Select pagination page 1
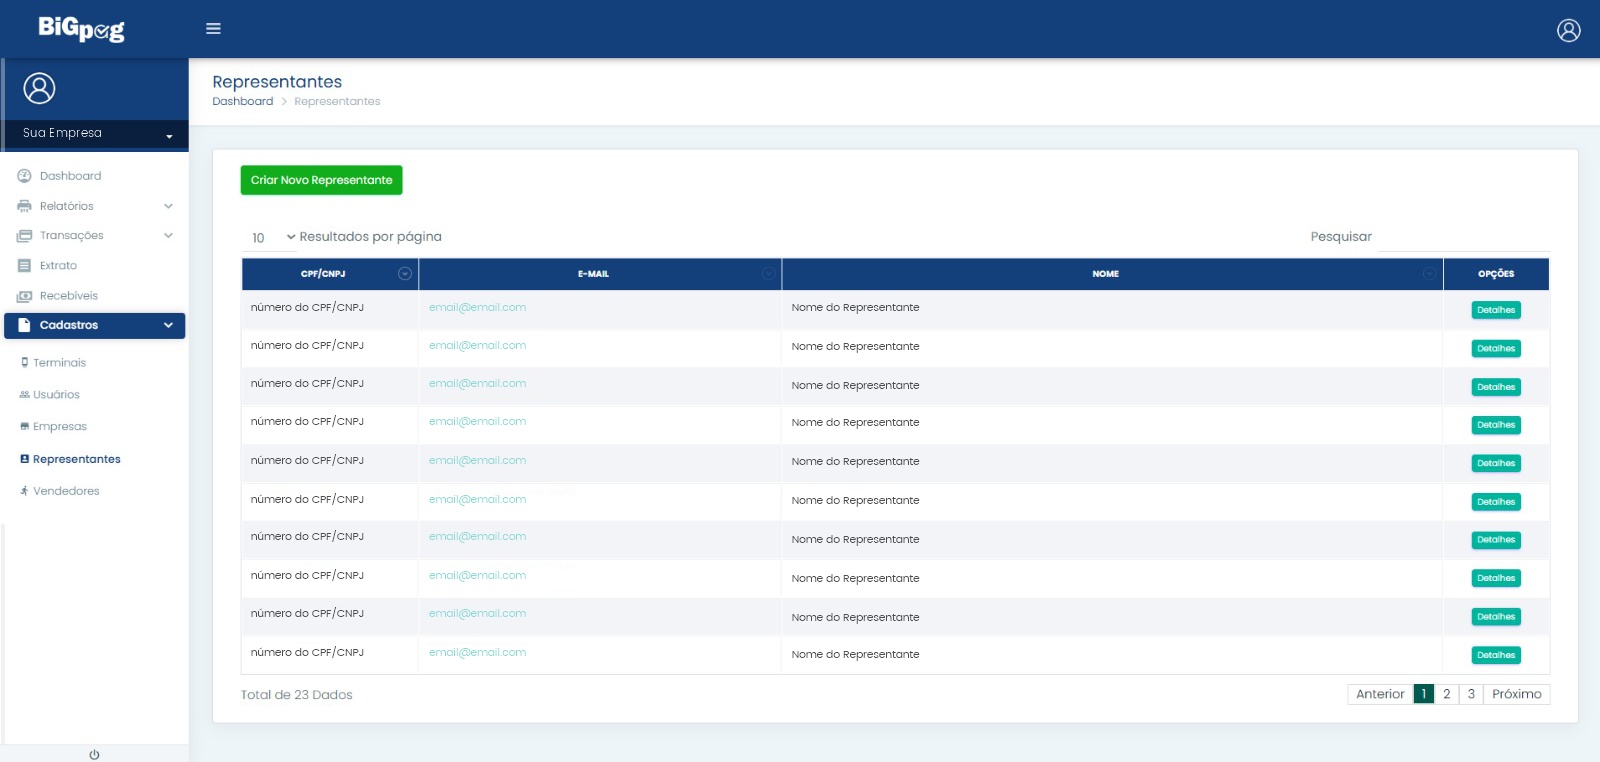The height and width of the screenshot is (762, 1600). (x=1424, y=694)
